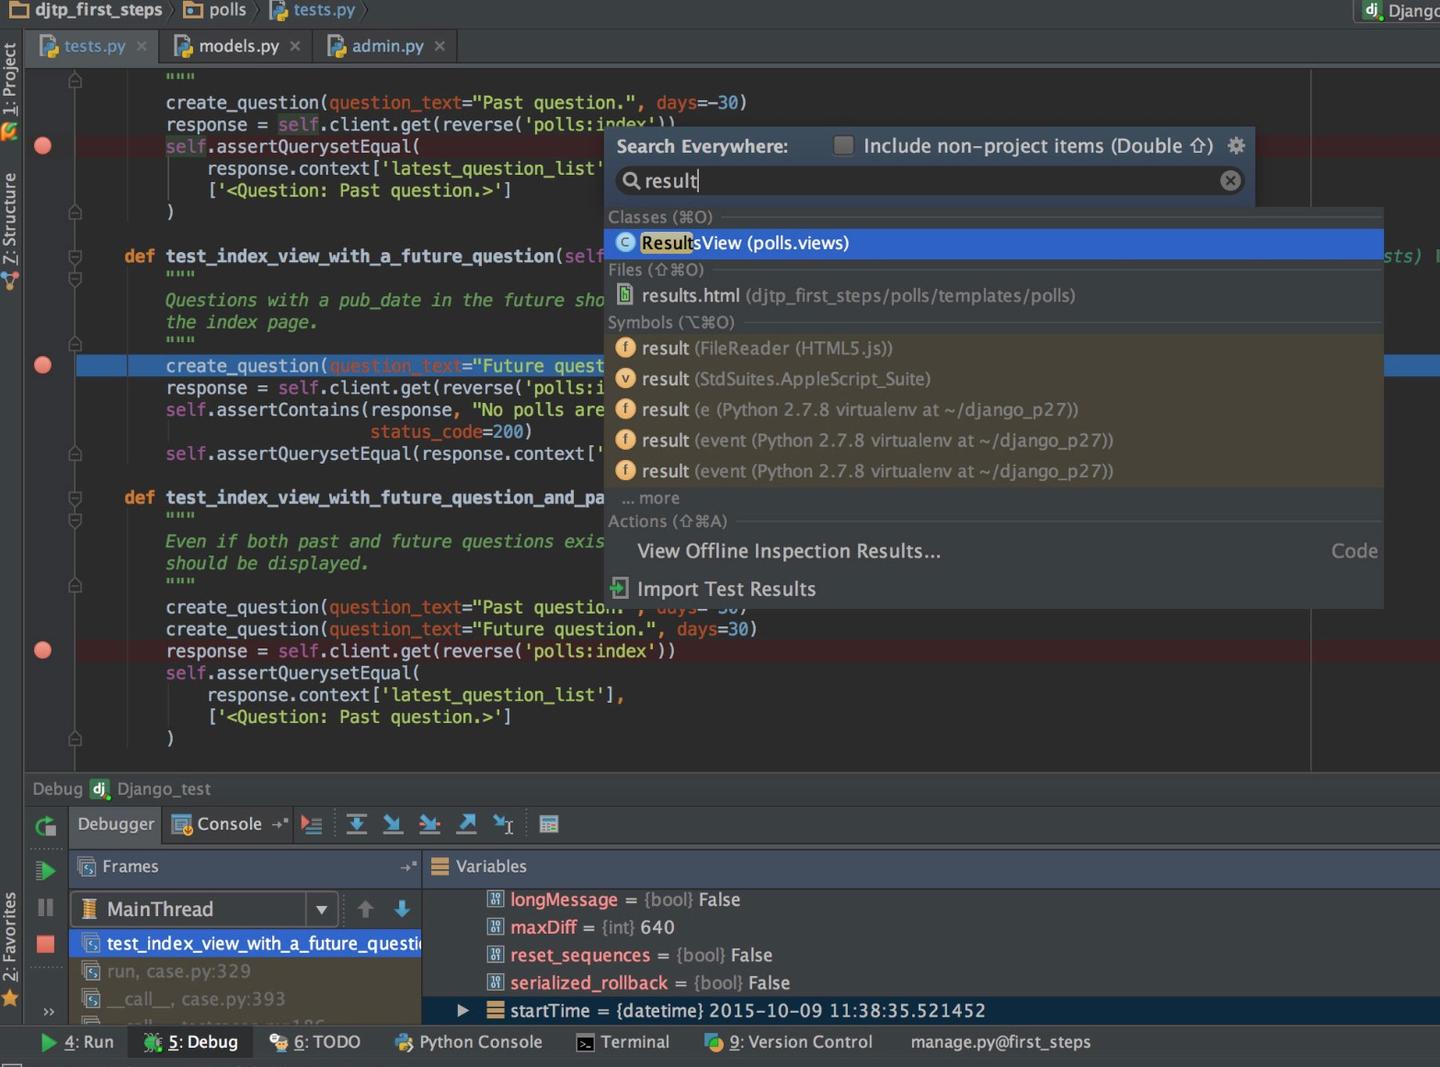Stop the debug session

tap(45, 944)
